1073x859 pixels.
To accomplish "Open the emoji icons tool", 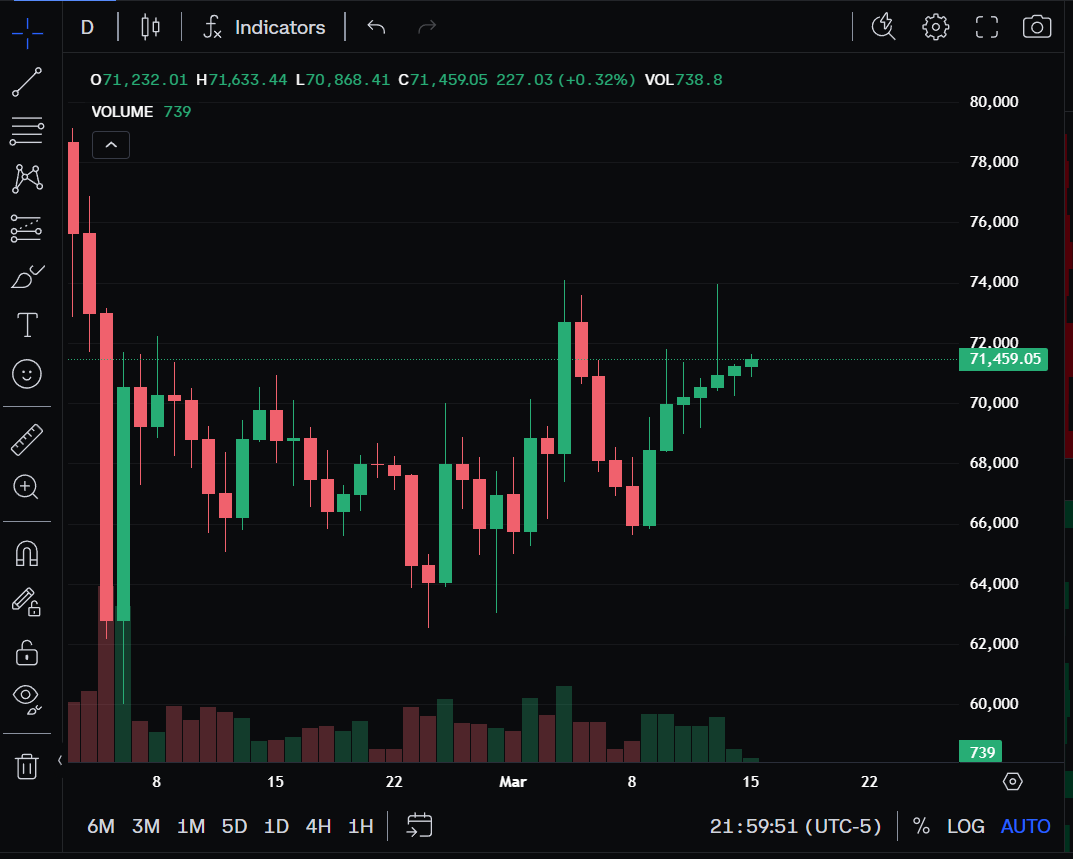I will point(27,374).
